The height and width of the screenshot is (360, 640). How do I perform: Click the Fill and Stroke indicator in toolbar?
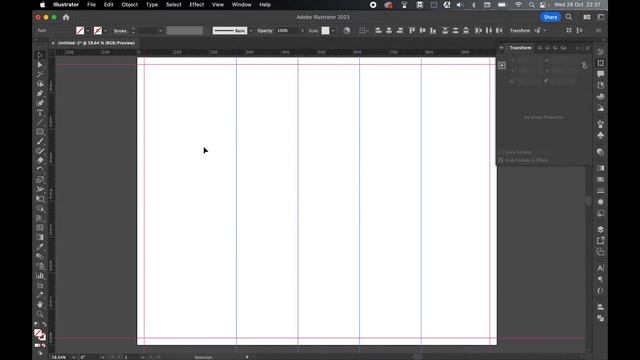(x=40, y=335)
